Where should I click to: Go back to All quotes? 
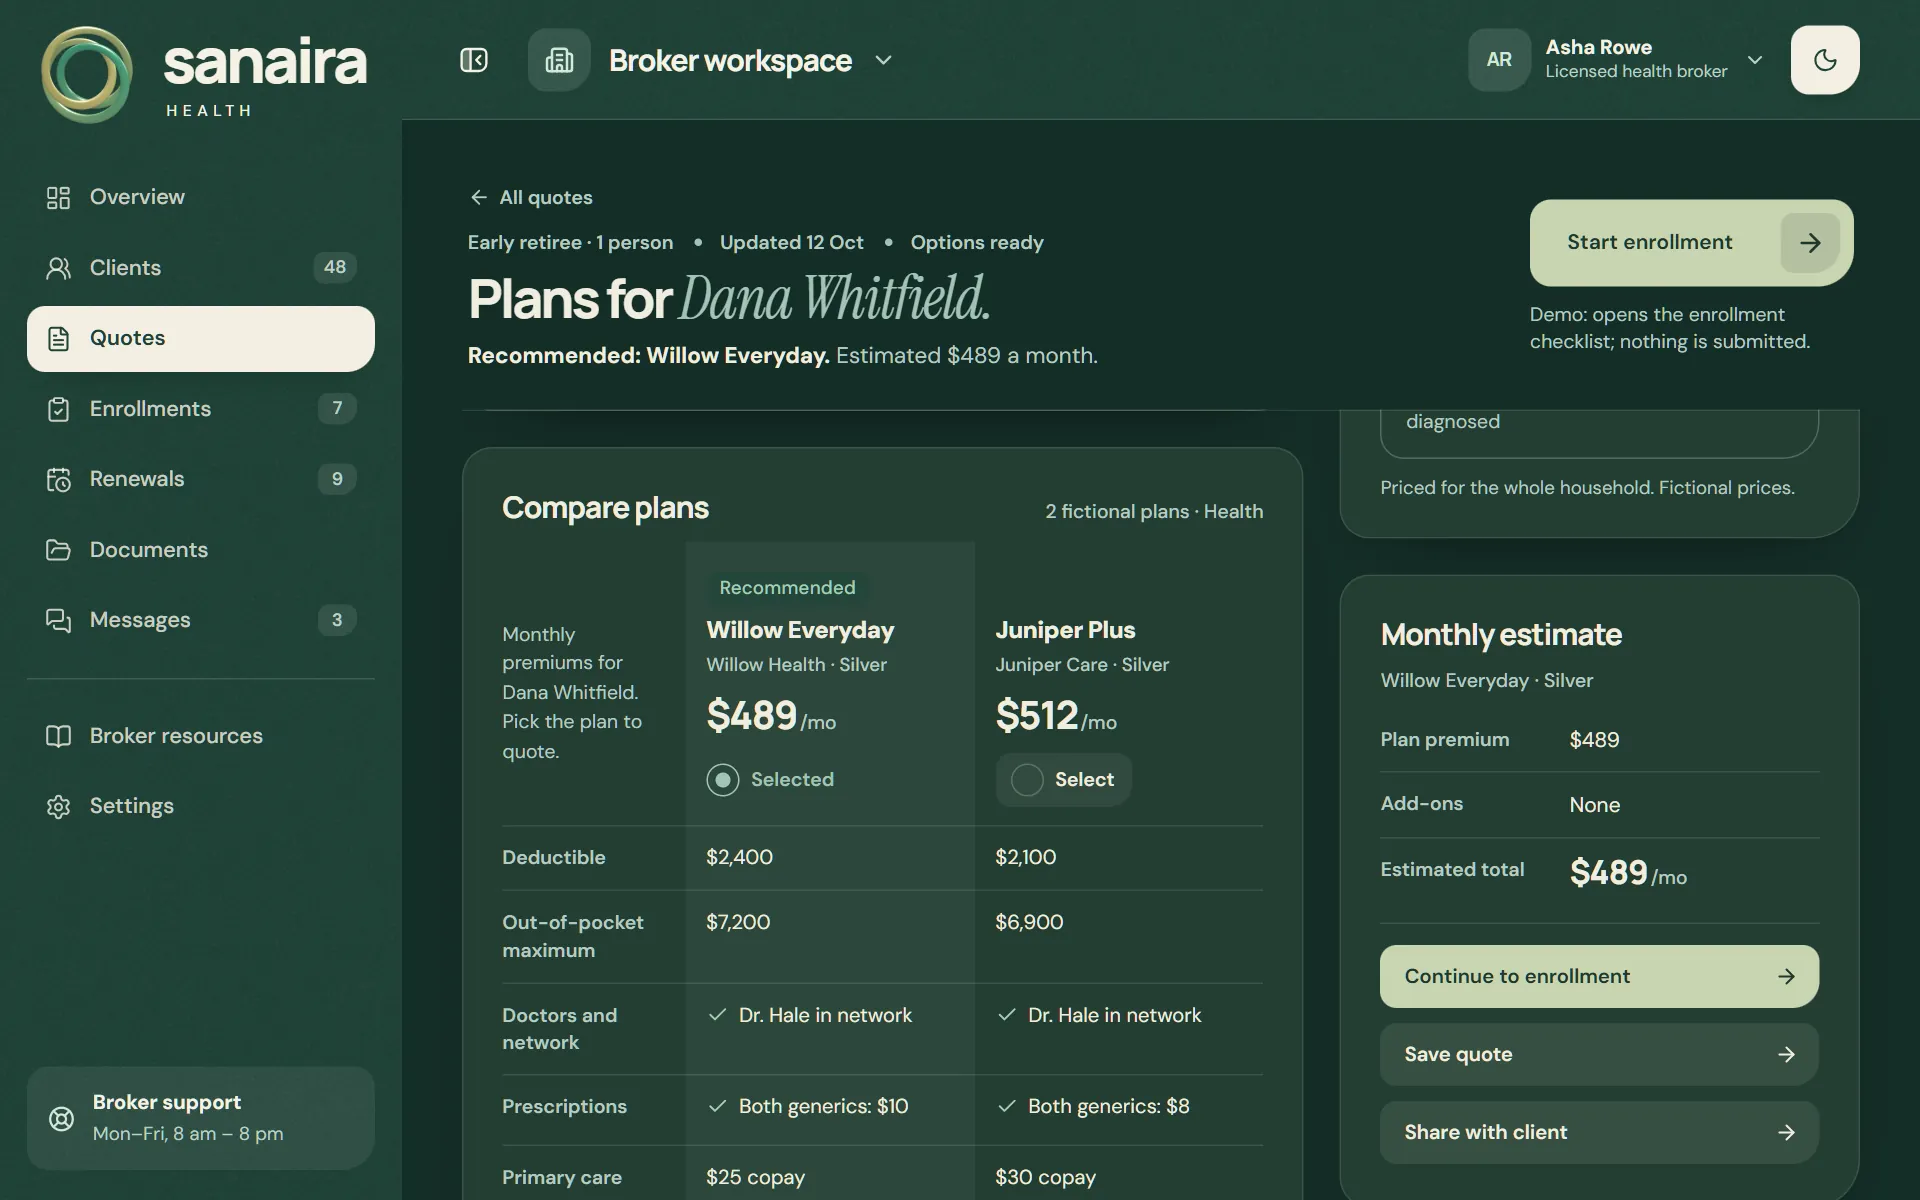click(x=531, y=197)
